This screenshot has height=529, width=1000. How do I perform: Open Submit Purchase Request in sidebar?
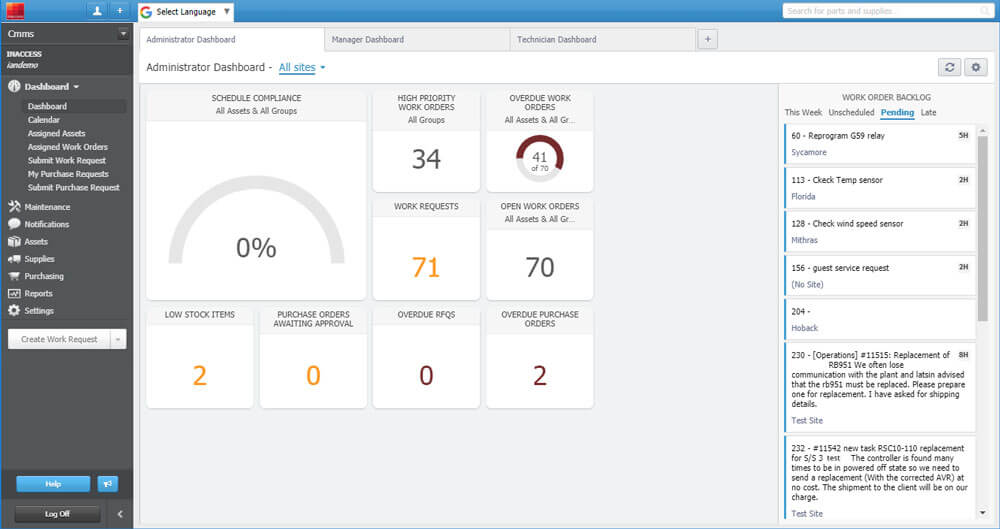(x=73, y=188)
